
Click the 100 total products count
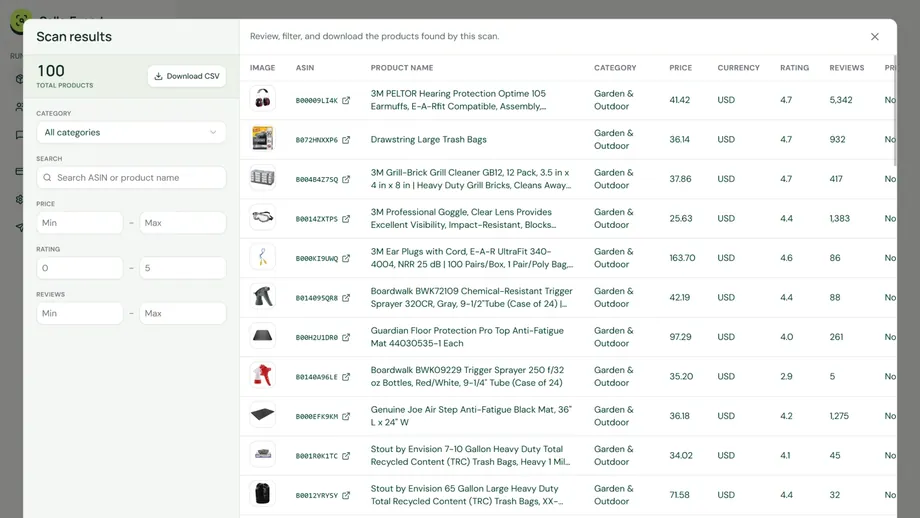point(51,71)
